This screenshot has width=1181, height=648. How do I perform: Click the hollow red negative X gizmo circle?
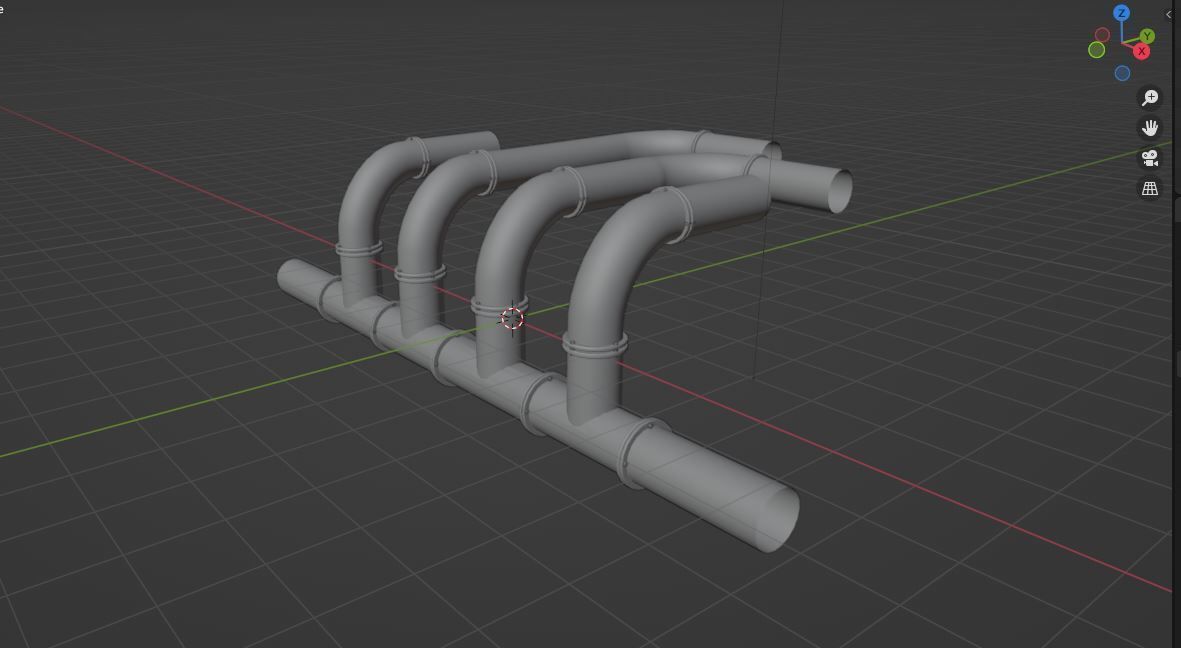1103,35
